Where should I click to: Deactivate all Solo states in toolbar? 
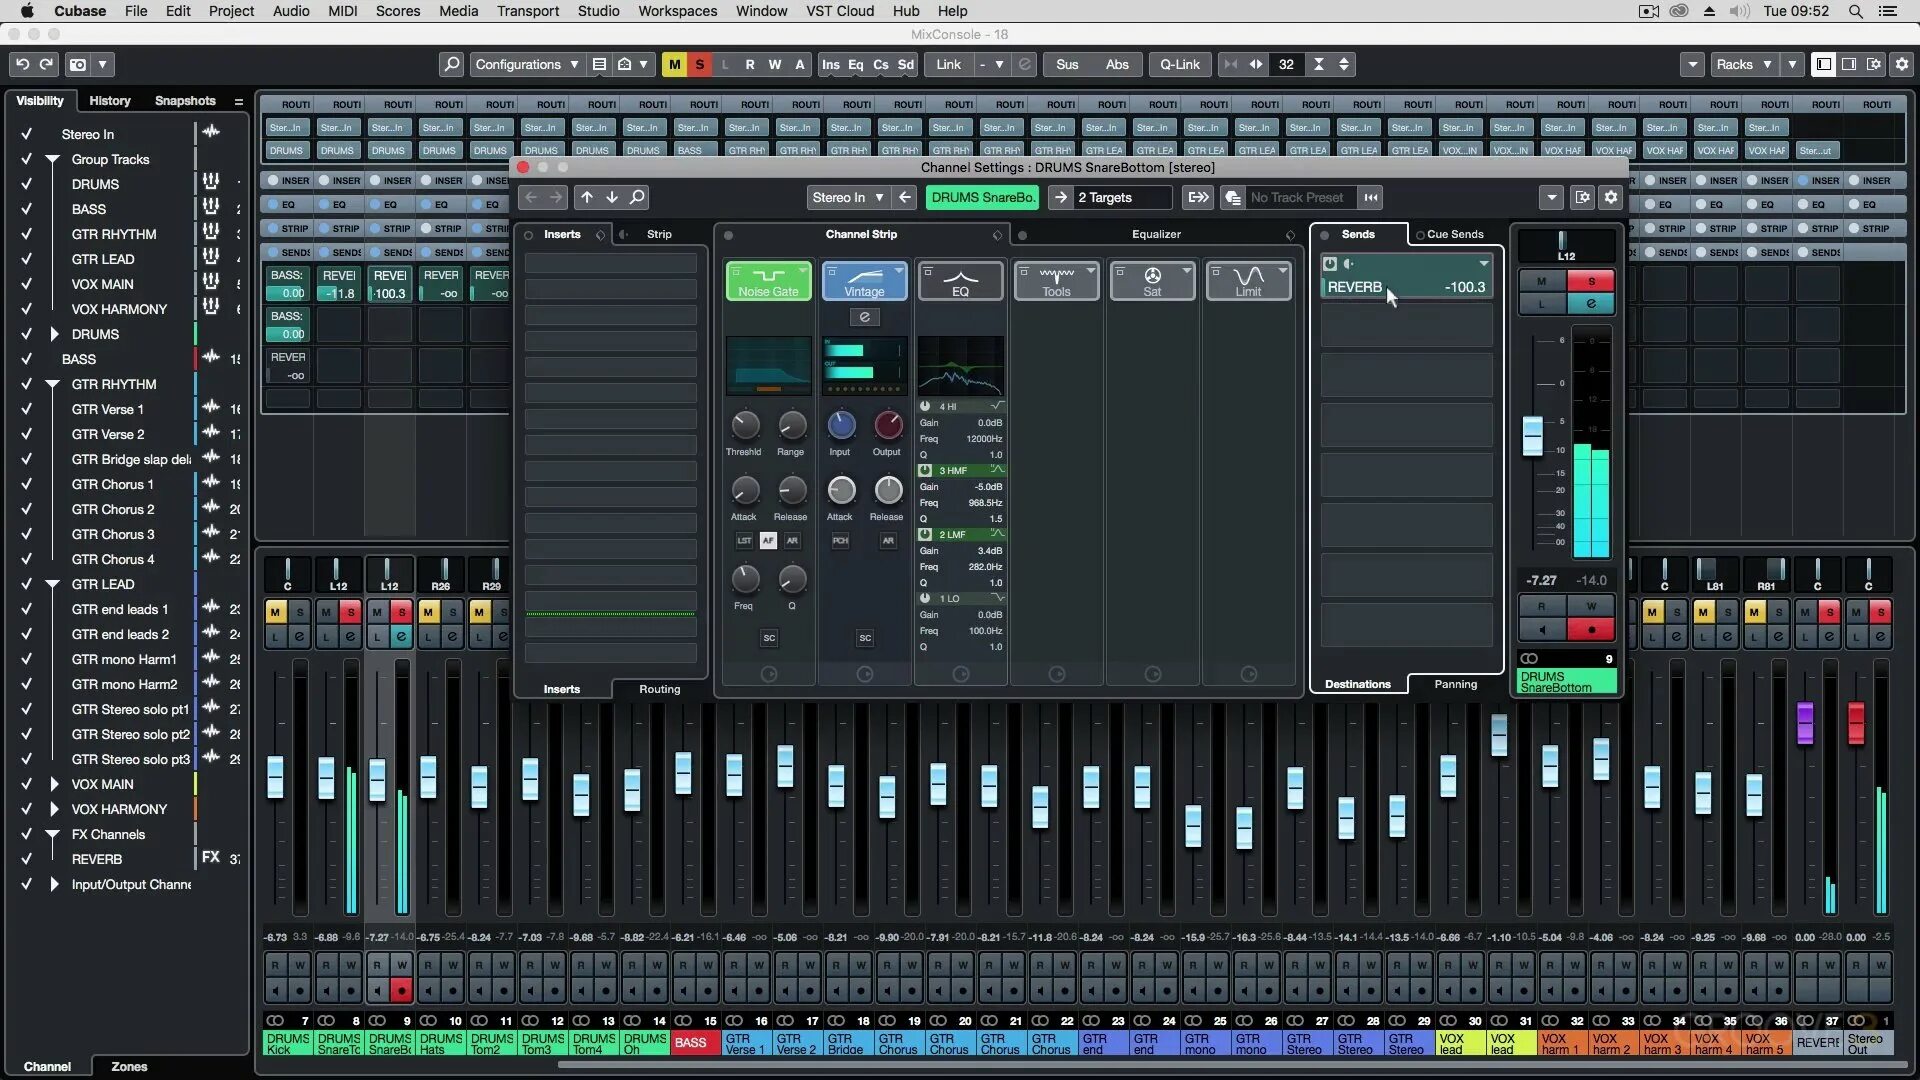pos(700,64)
